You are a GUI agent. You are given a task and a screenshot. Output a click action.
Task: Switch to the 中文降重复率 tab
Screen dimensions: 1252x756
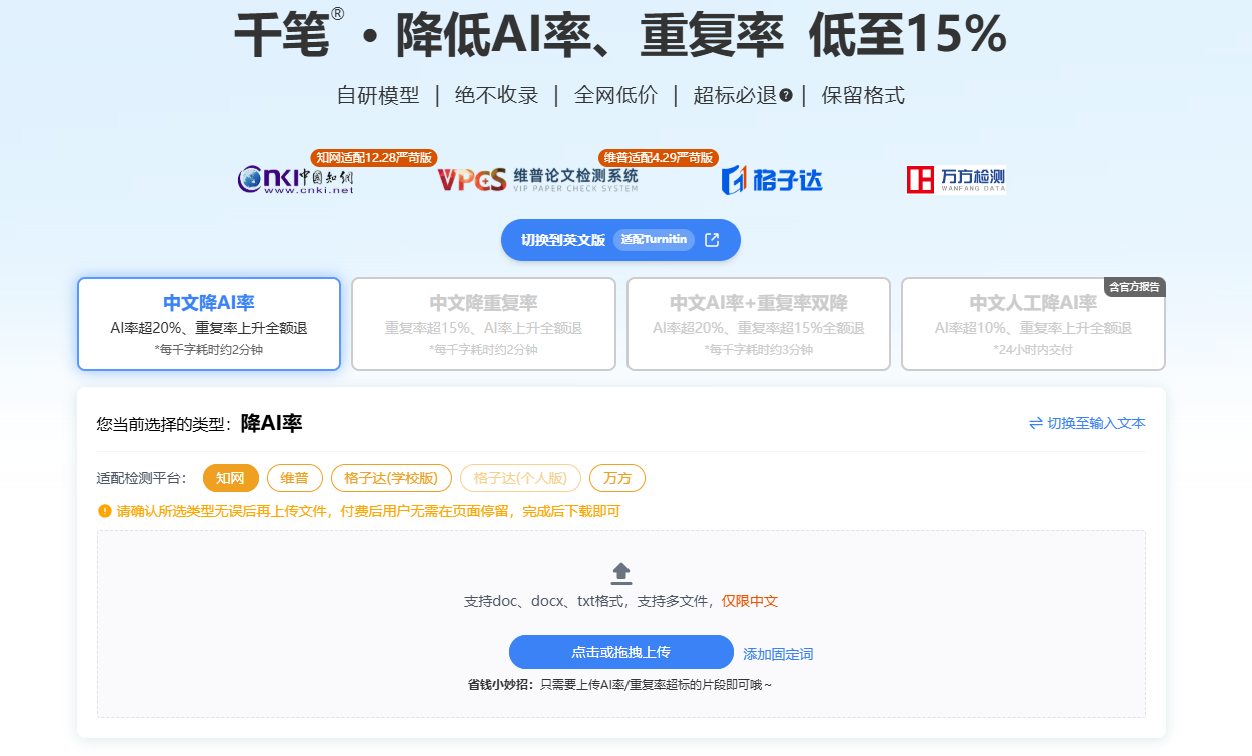pos(483,324)
